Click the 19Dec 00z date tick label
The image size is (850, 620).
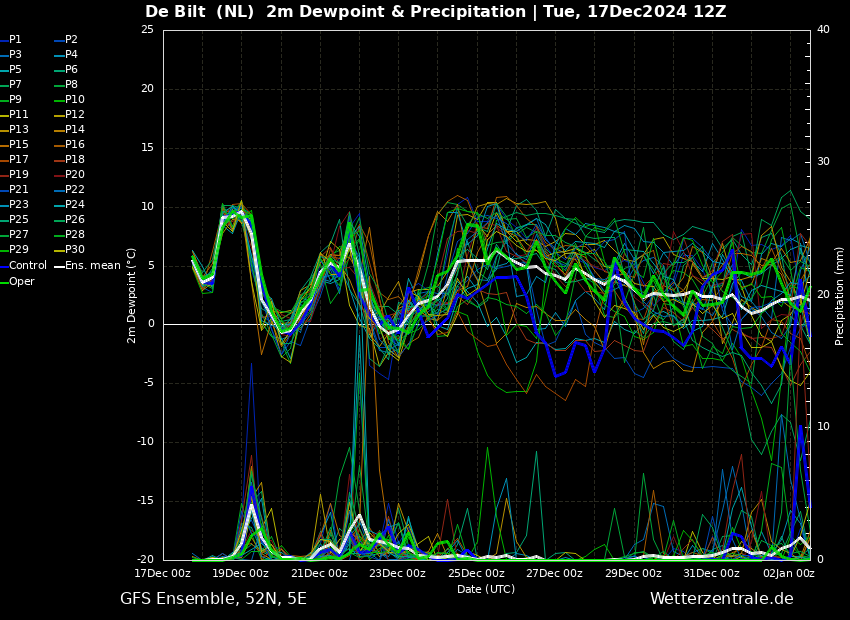tap(241, 573)
